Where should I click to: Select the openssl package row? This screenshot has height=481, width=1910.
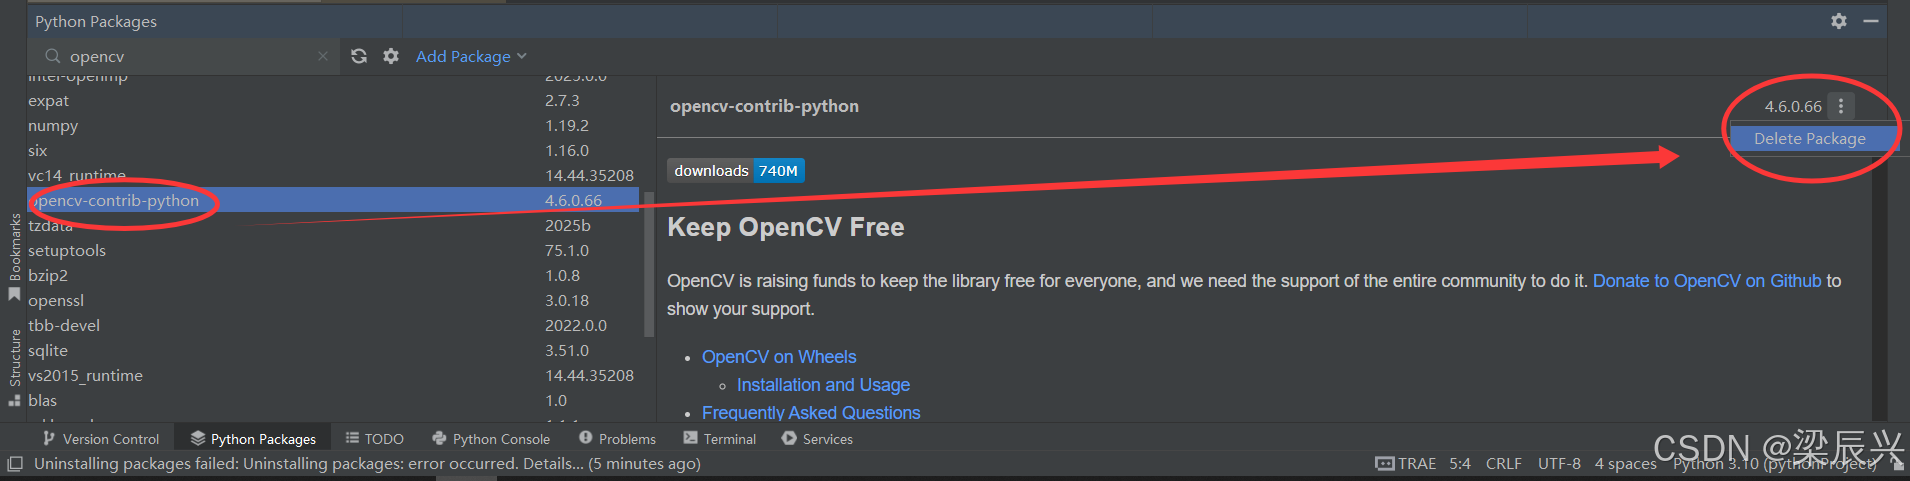(333, 300)
